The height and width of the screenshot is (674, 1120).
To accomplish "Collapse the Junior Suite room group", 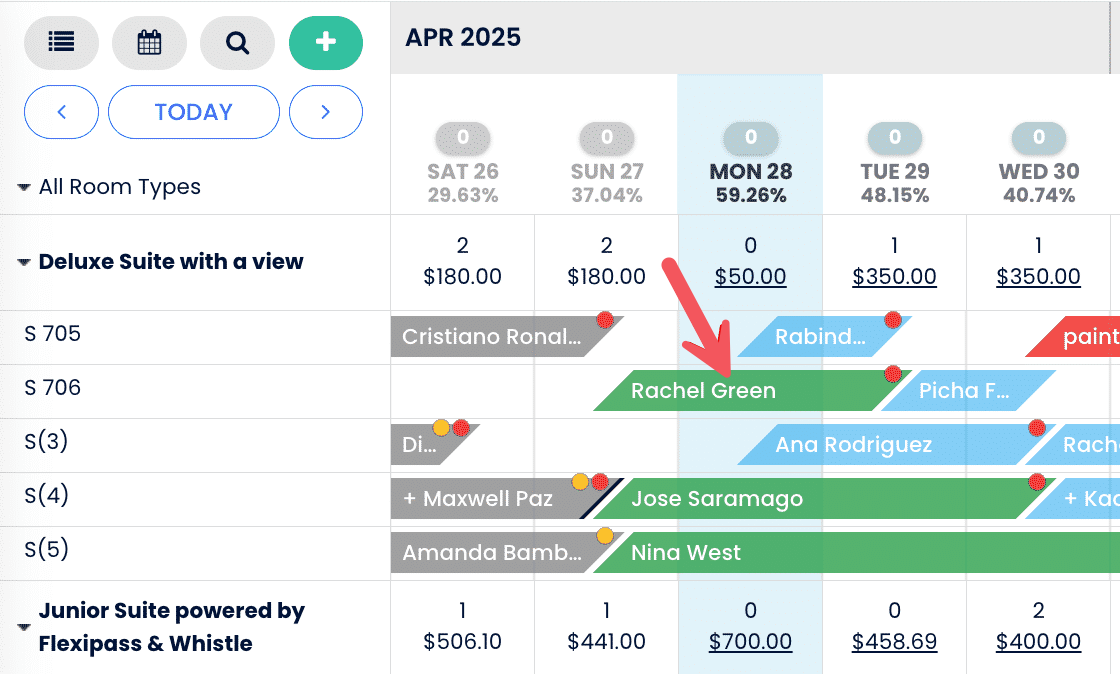I will tap(23, 627).
